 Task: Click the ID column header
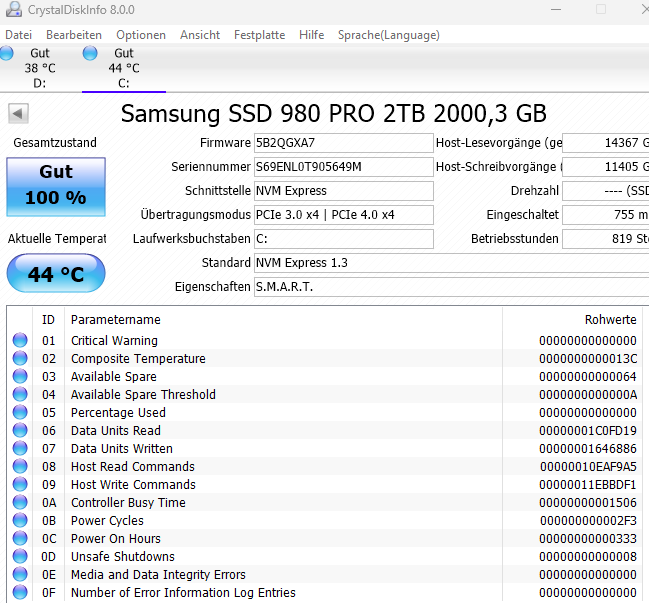48,320
